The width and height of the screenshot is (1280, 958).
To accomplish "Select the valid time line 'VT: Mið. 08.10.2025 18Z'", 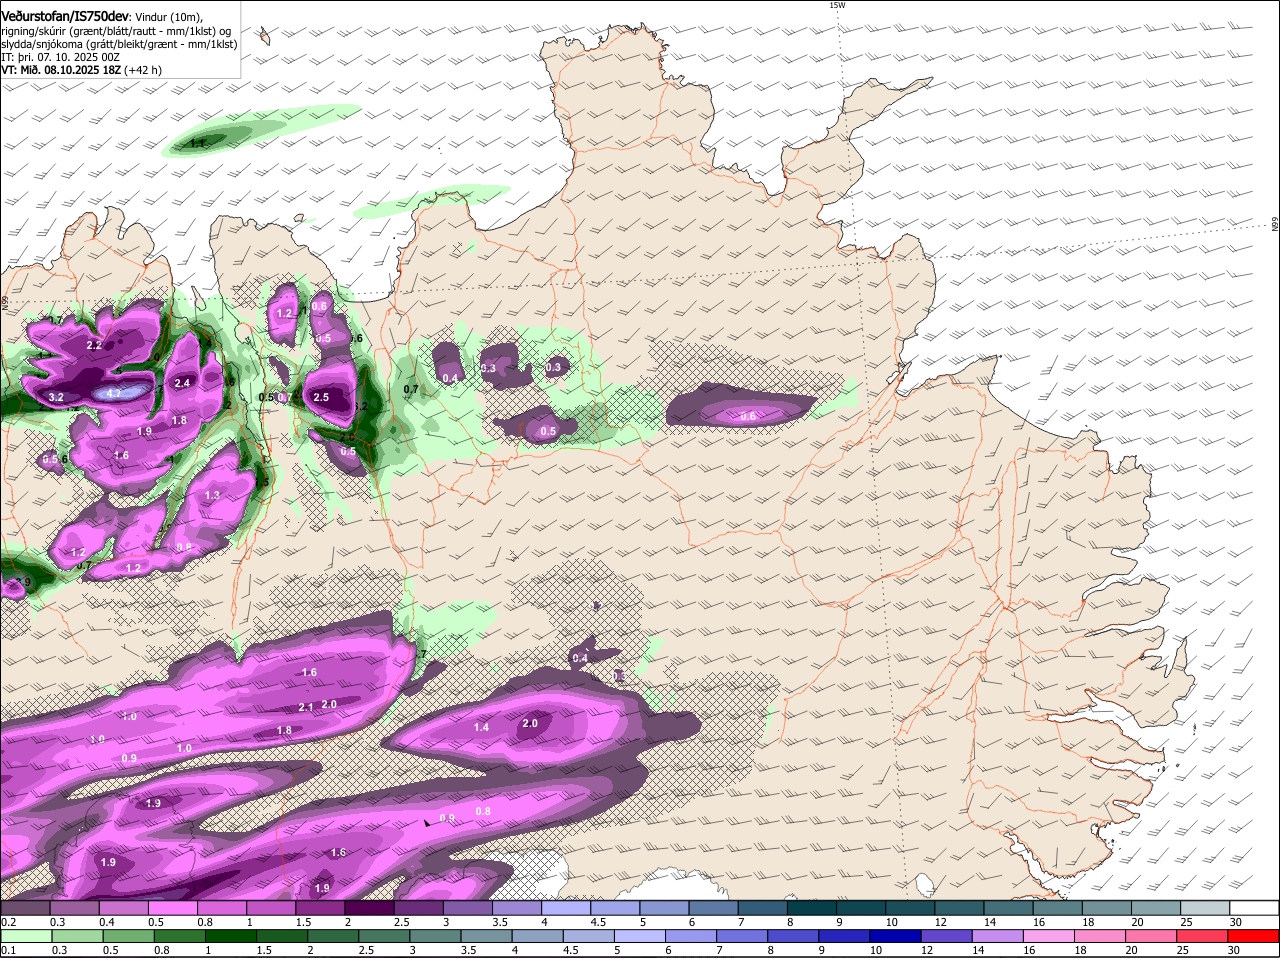I will click(60, 70).
